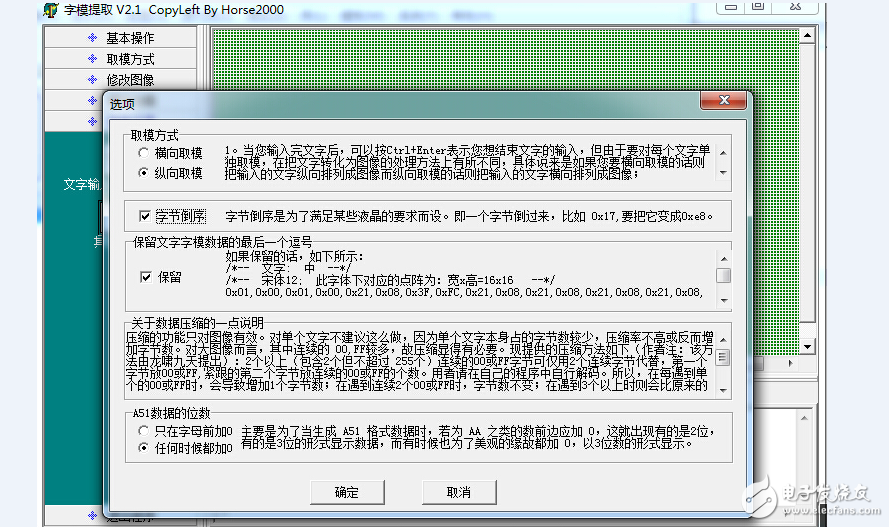Click the blue icon beside 修改图像

91,80
